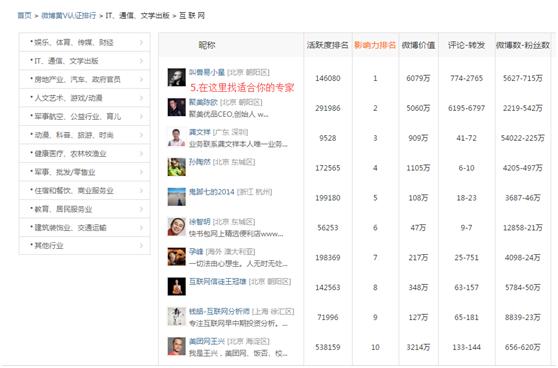Screen dimensions: 558x368
Task: Open avatar of the influence rank 7 user
Action: click(177, 257)
